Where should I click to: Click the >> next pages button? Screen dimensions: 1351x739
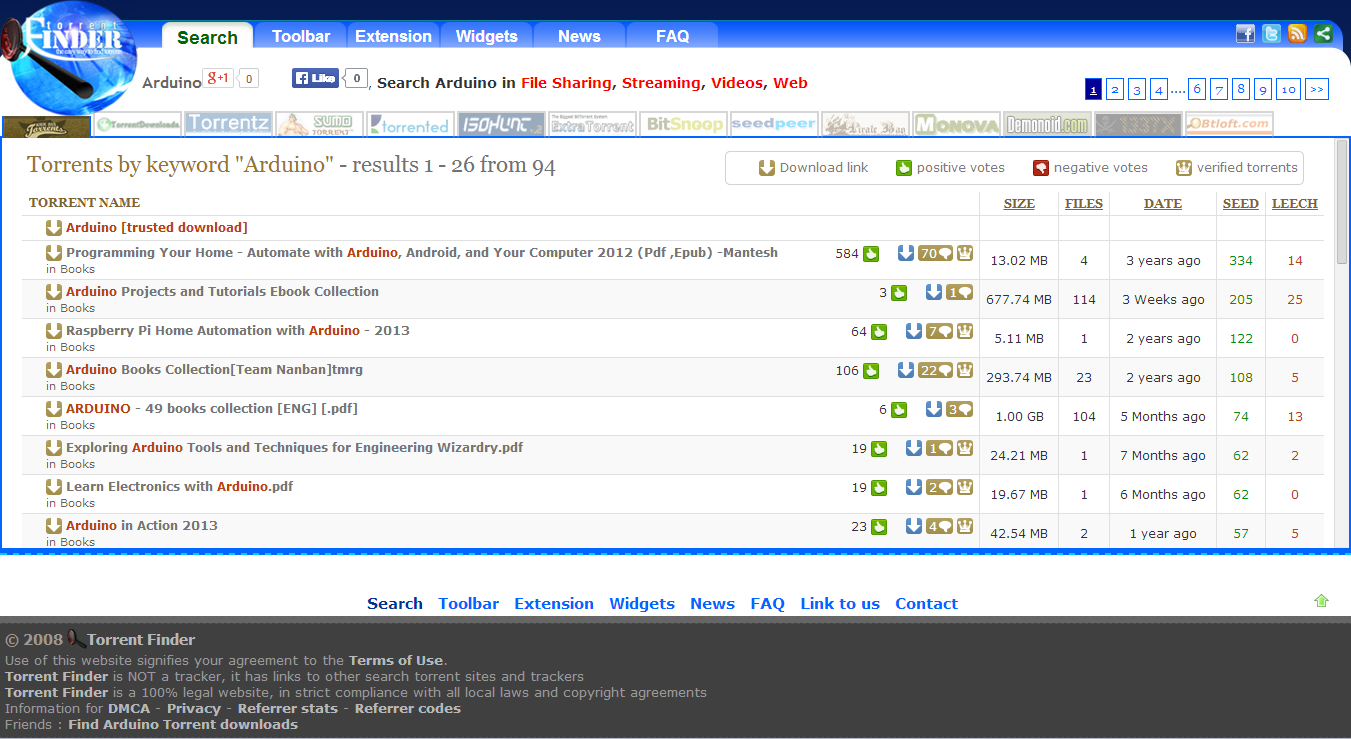pyautogui.click(x=1317, y=89)
